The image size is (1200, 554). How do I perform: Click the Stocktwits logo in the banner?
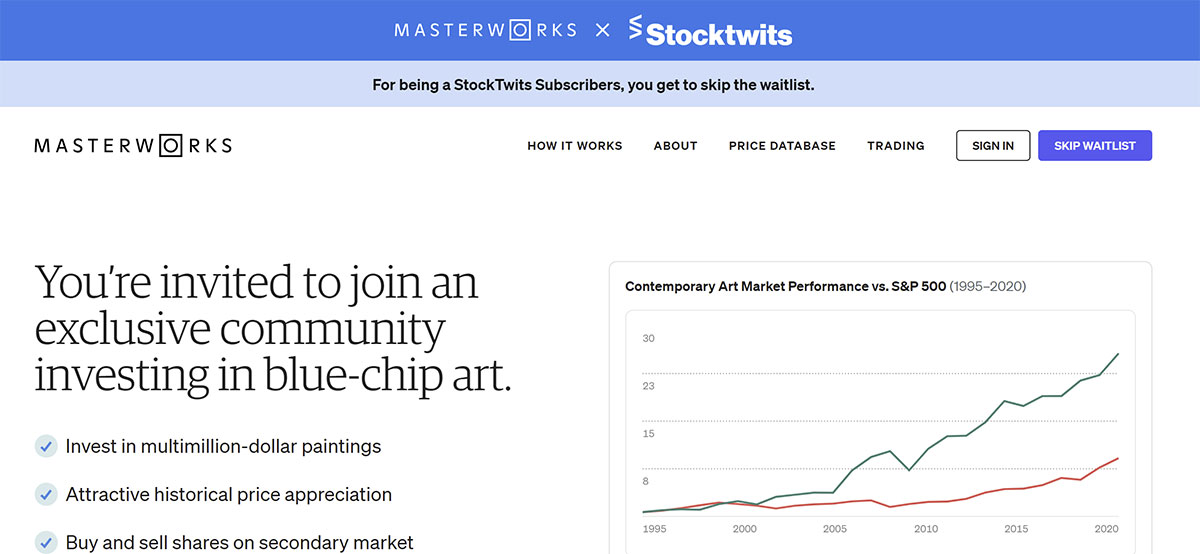tap(710, 31)
